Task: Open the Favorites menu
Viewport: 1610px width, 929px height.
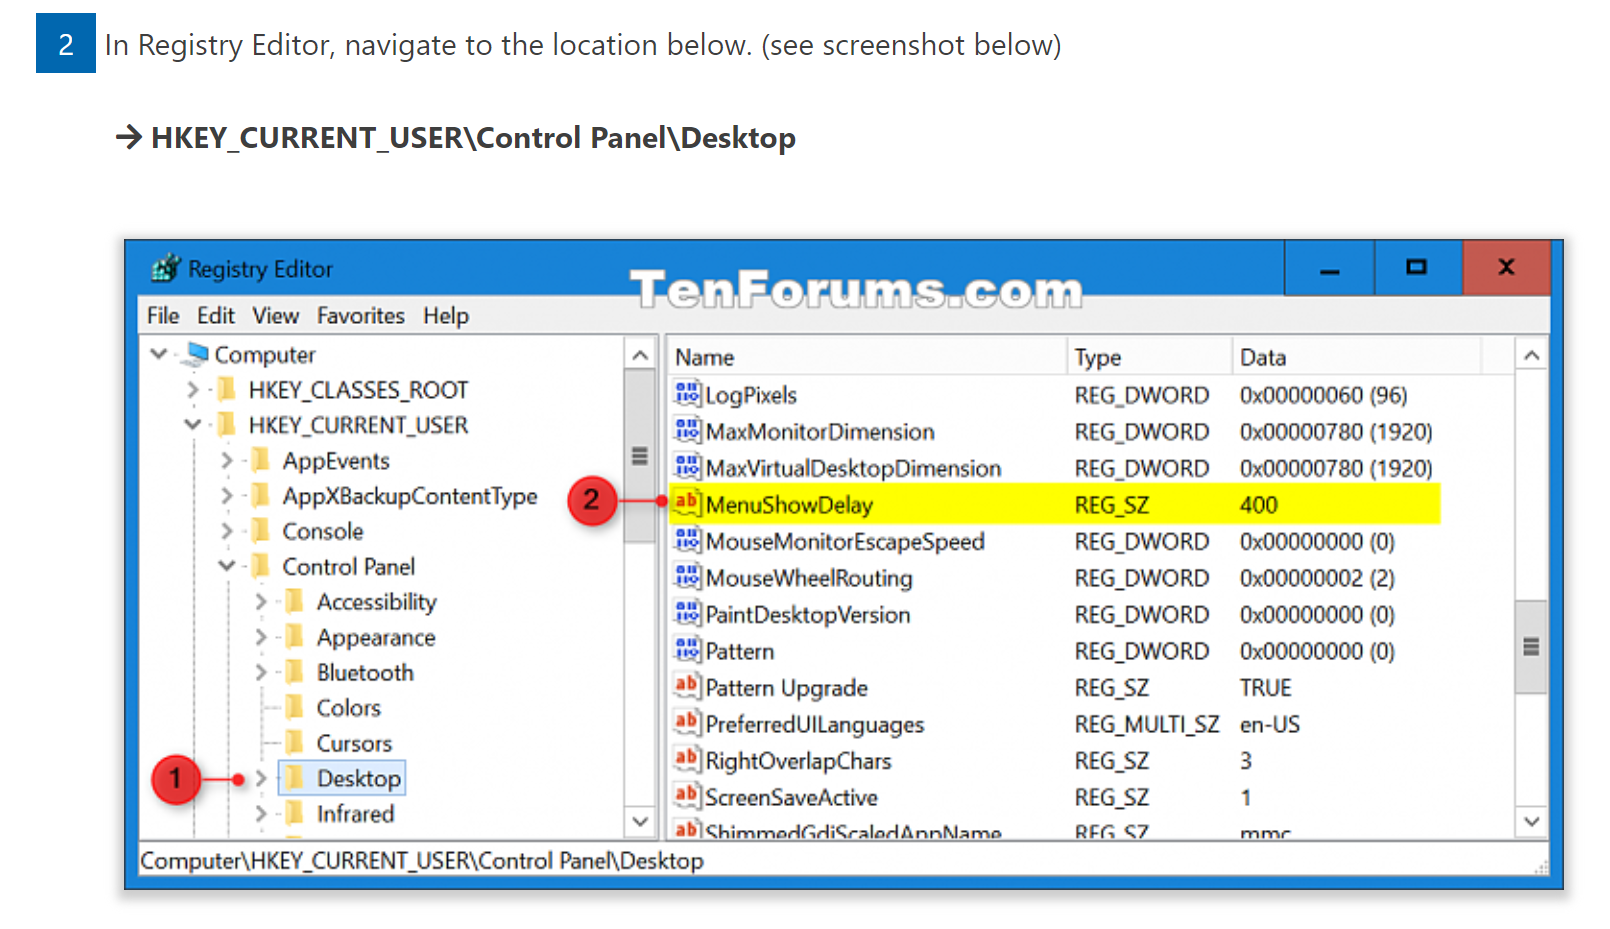Action: pos(361,316)
